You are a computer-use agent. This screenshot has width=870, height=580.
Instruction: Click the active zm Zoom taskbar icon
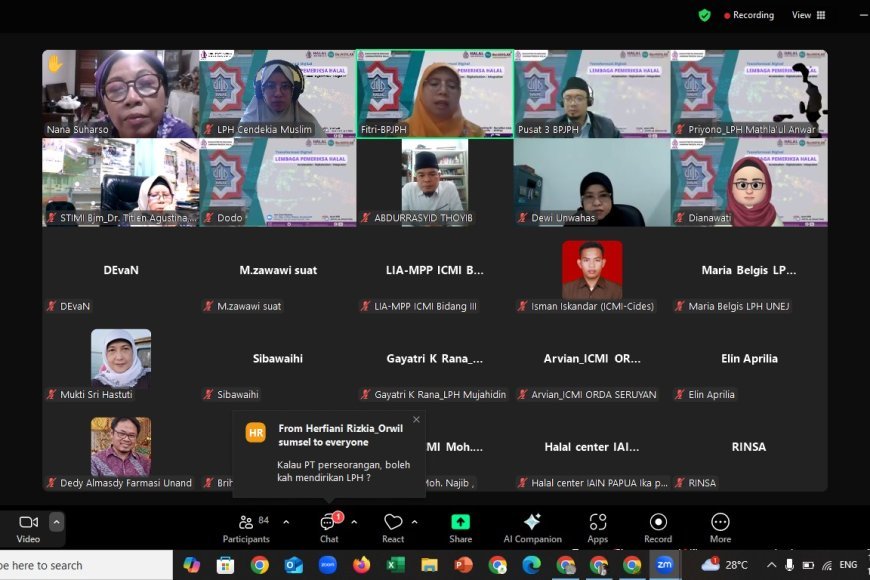[665, 566]
